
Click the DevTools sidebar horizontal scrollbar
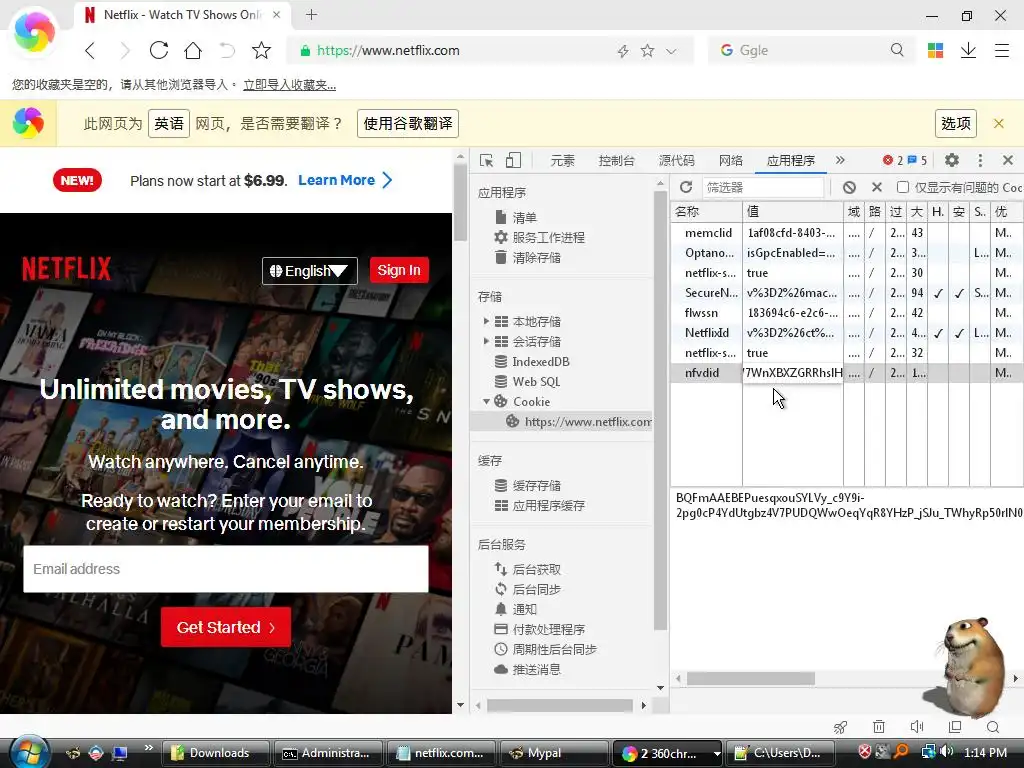click(x=560, y=705)
